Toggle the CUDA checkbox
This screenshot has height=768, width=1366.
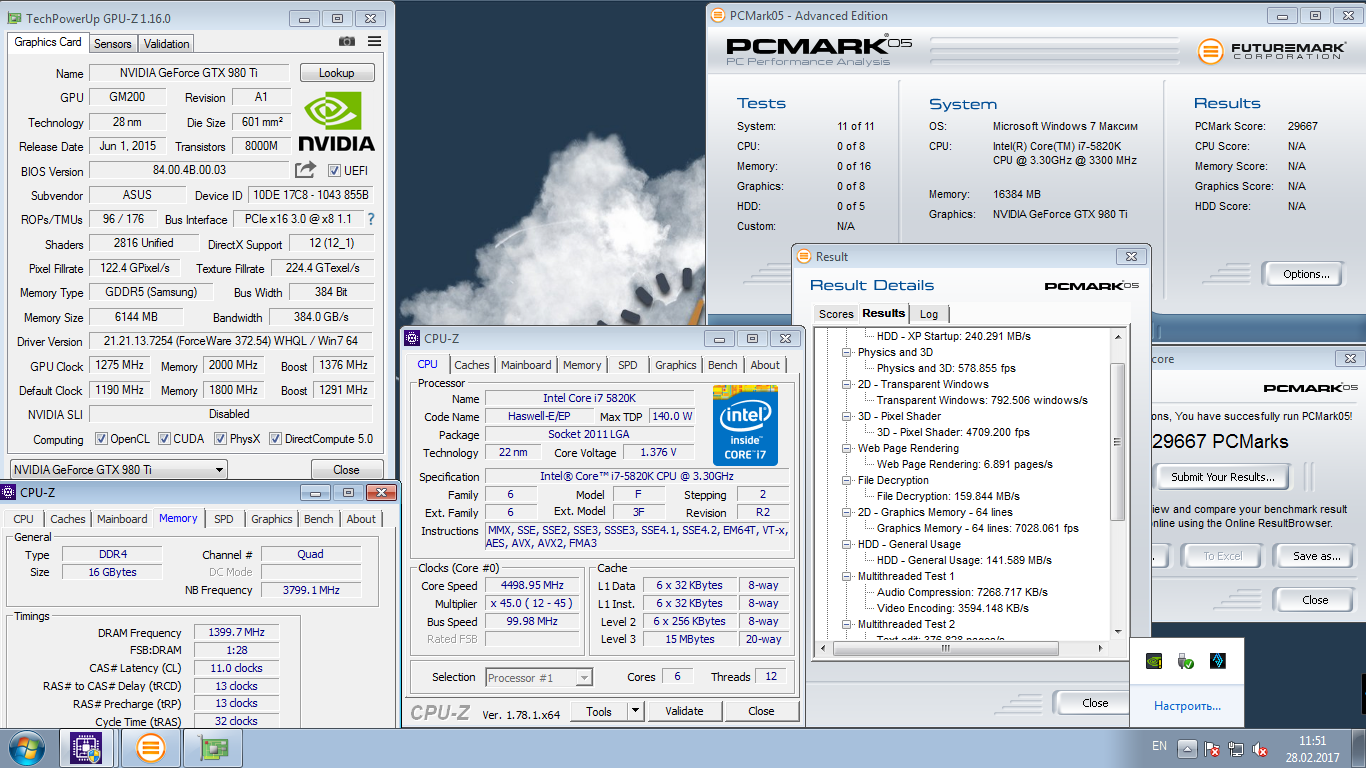tap(163, 439)
